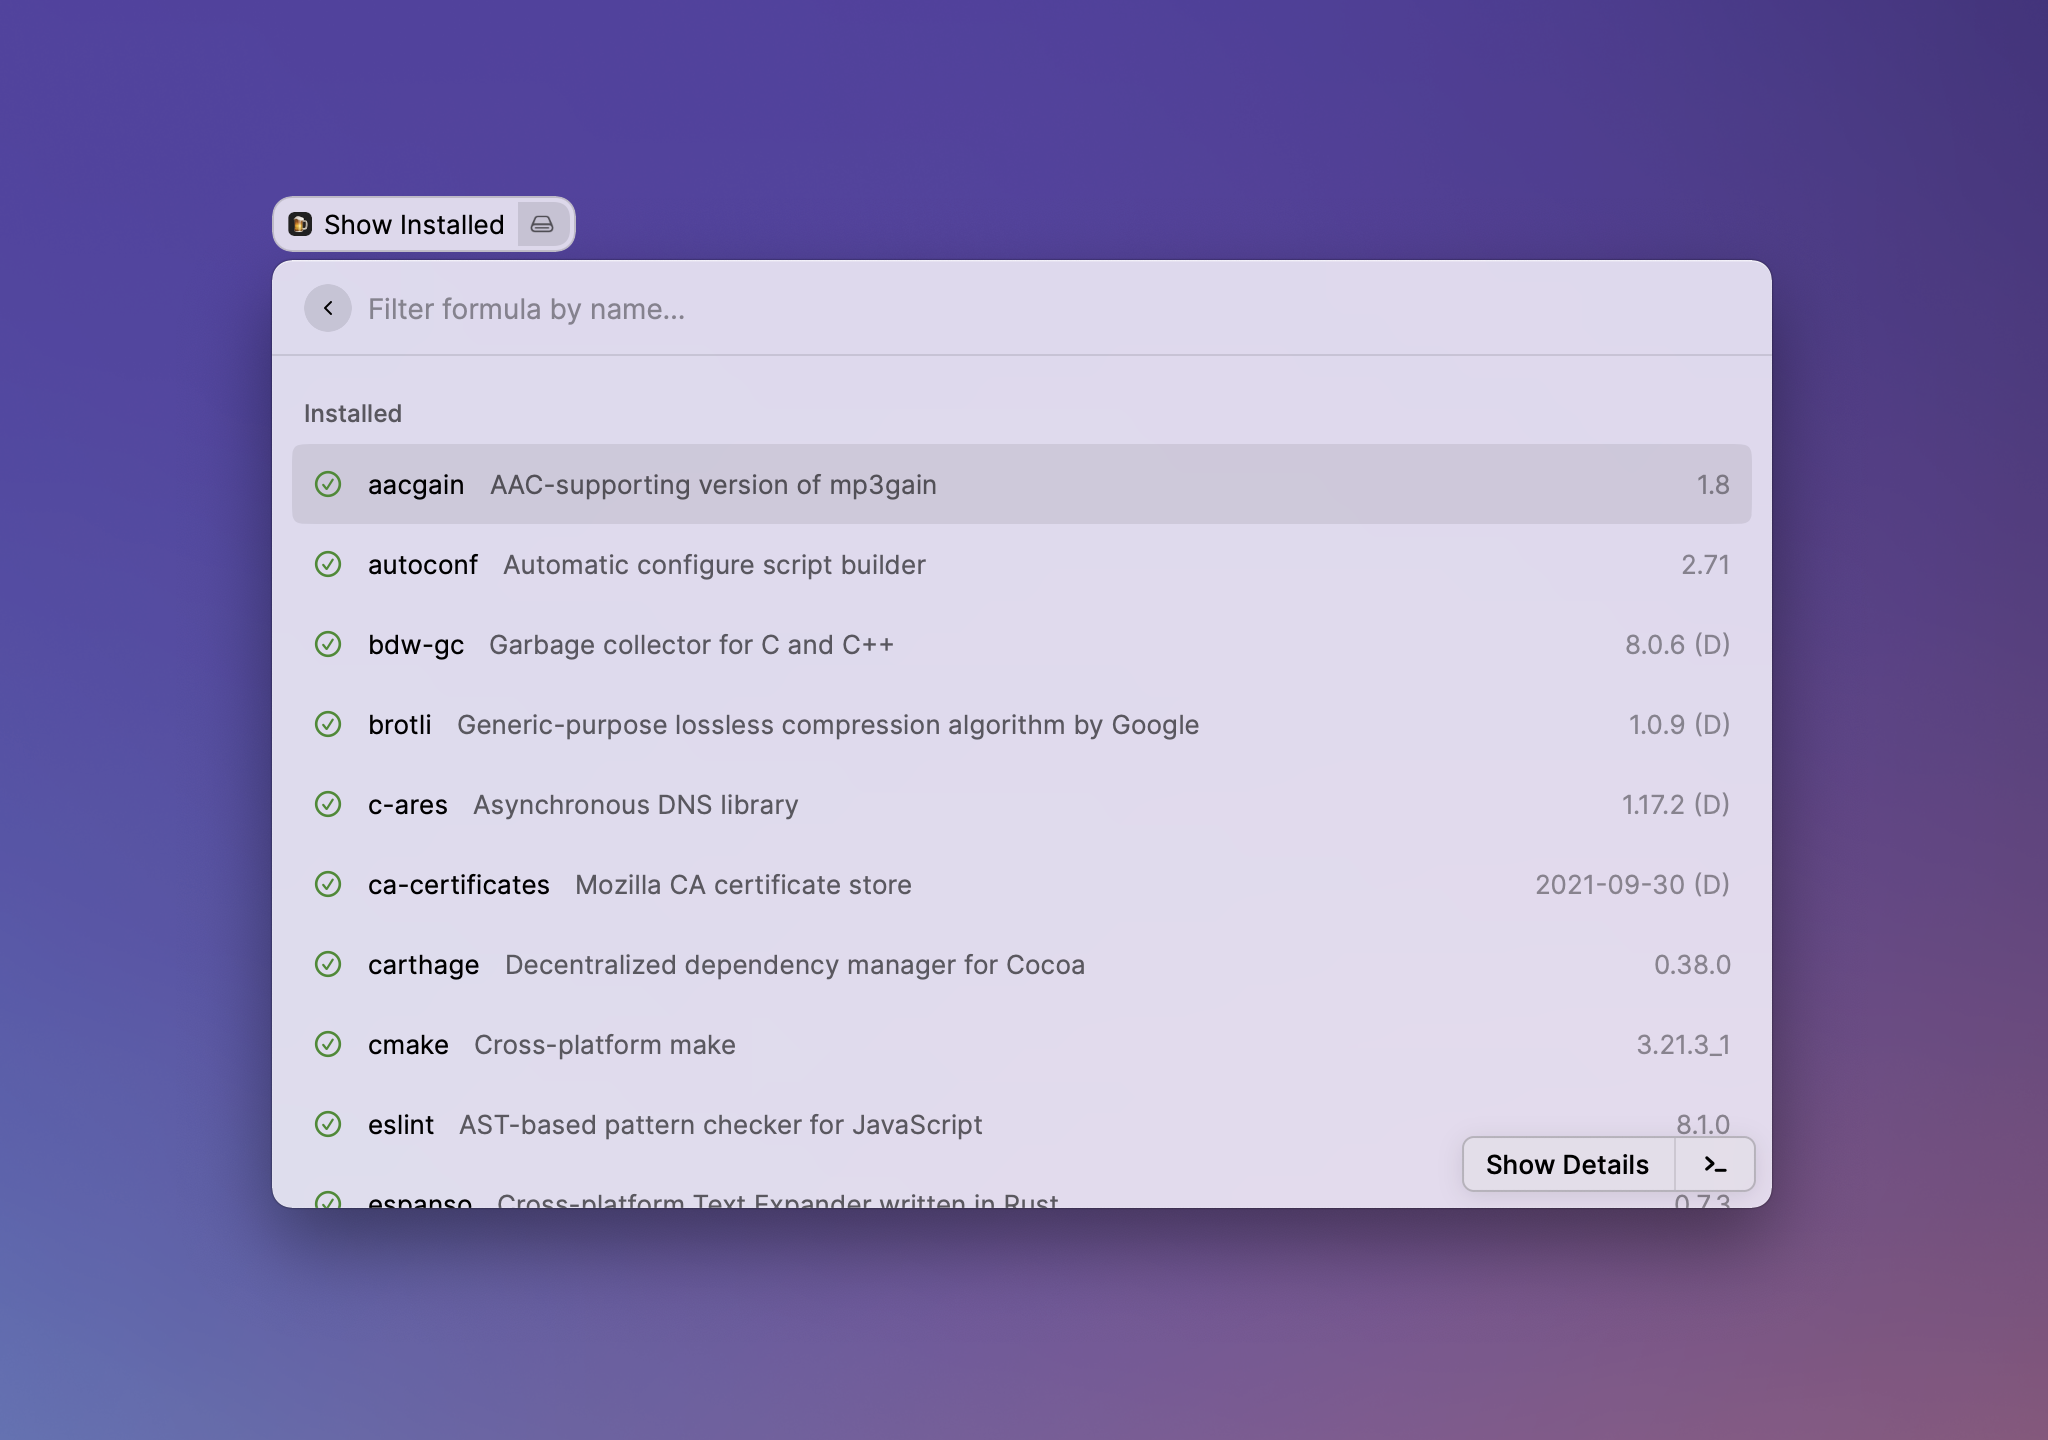Click the green check icon for brotli
2048x1440 pixels.
pyautogui.click(x=328, y=724)
